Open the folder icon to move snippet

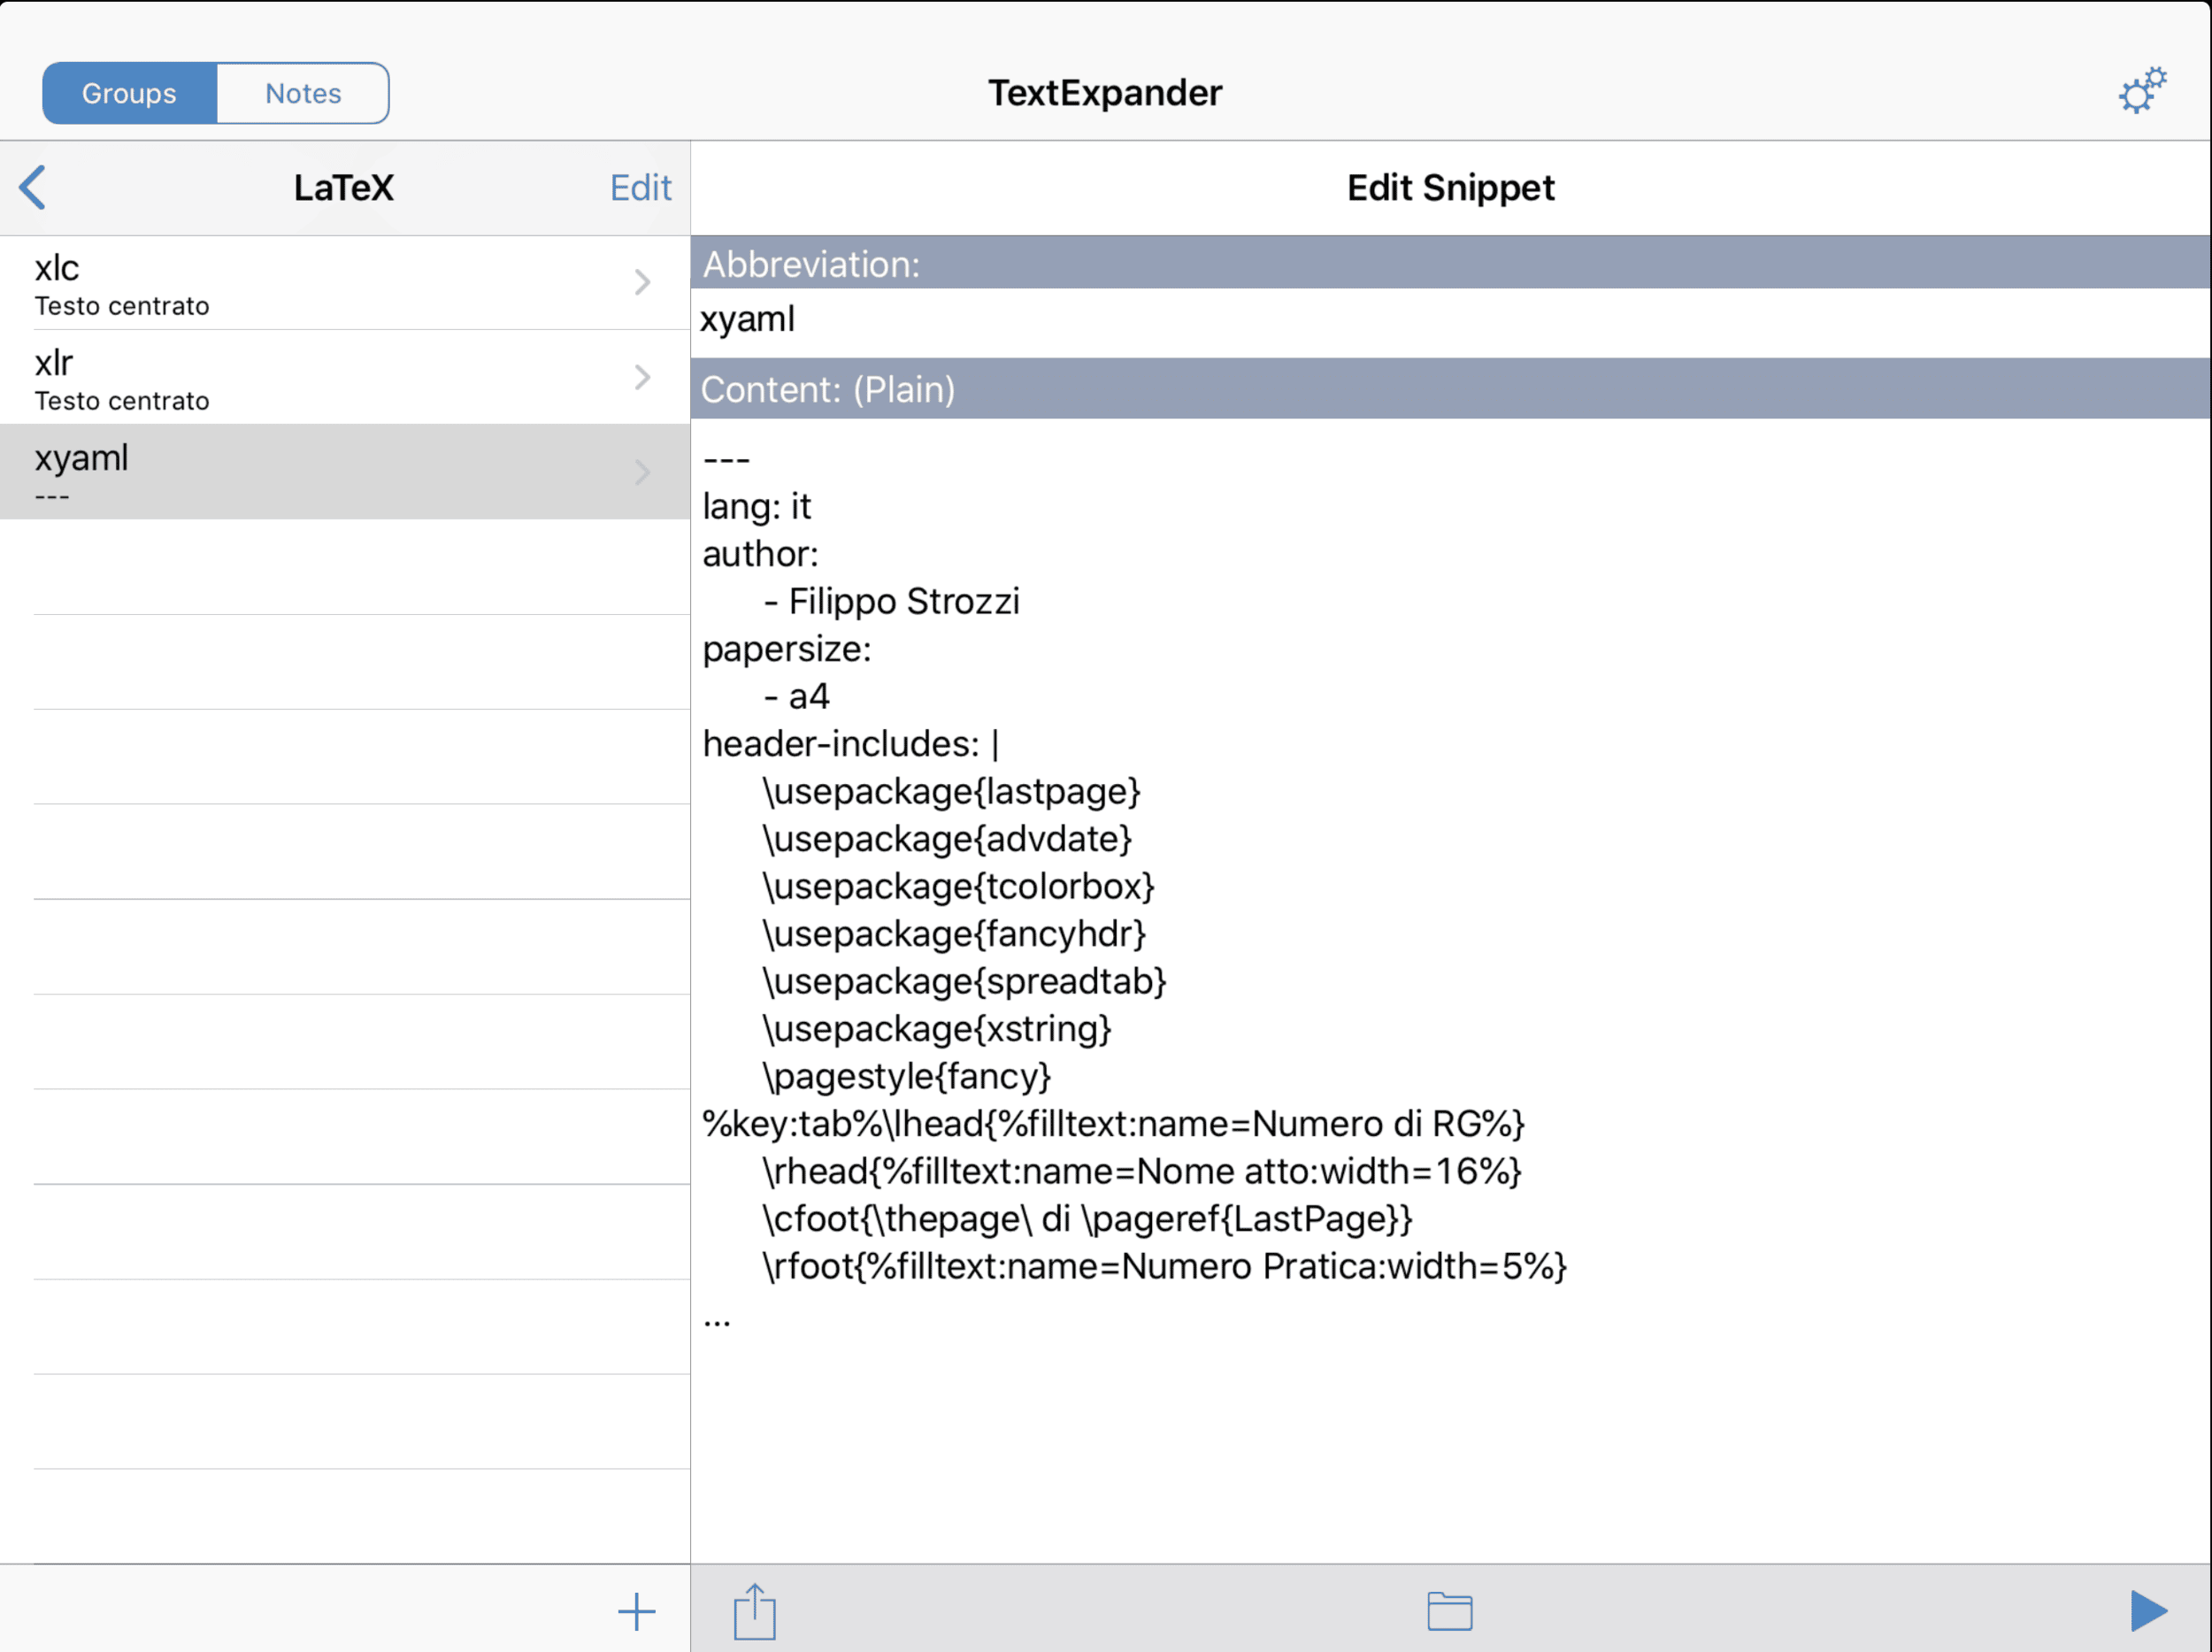click(x=1449, y=1611)
